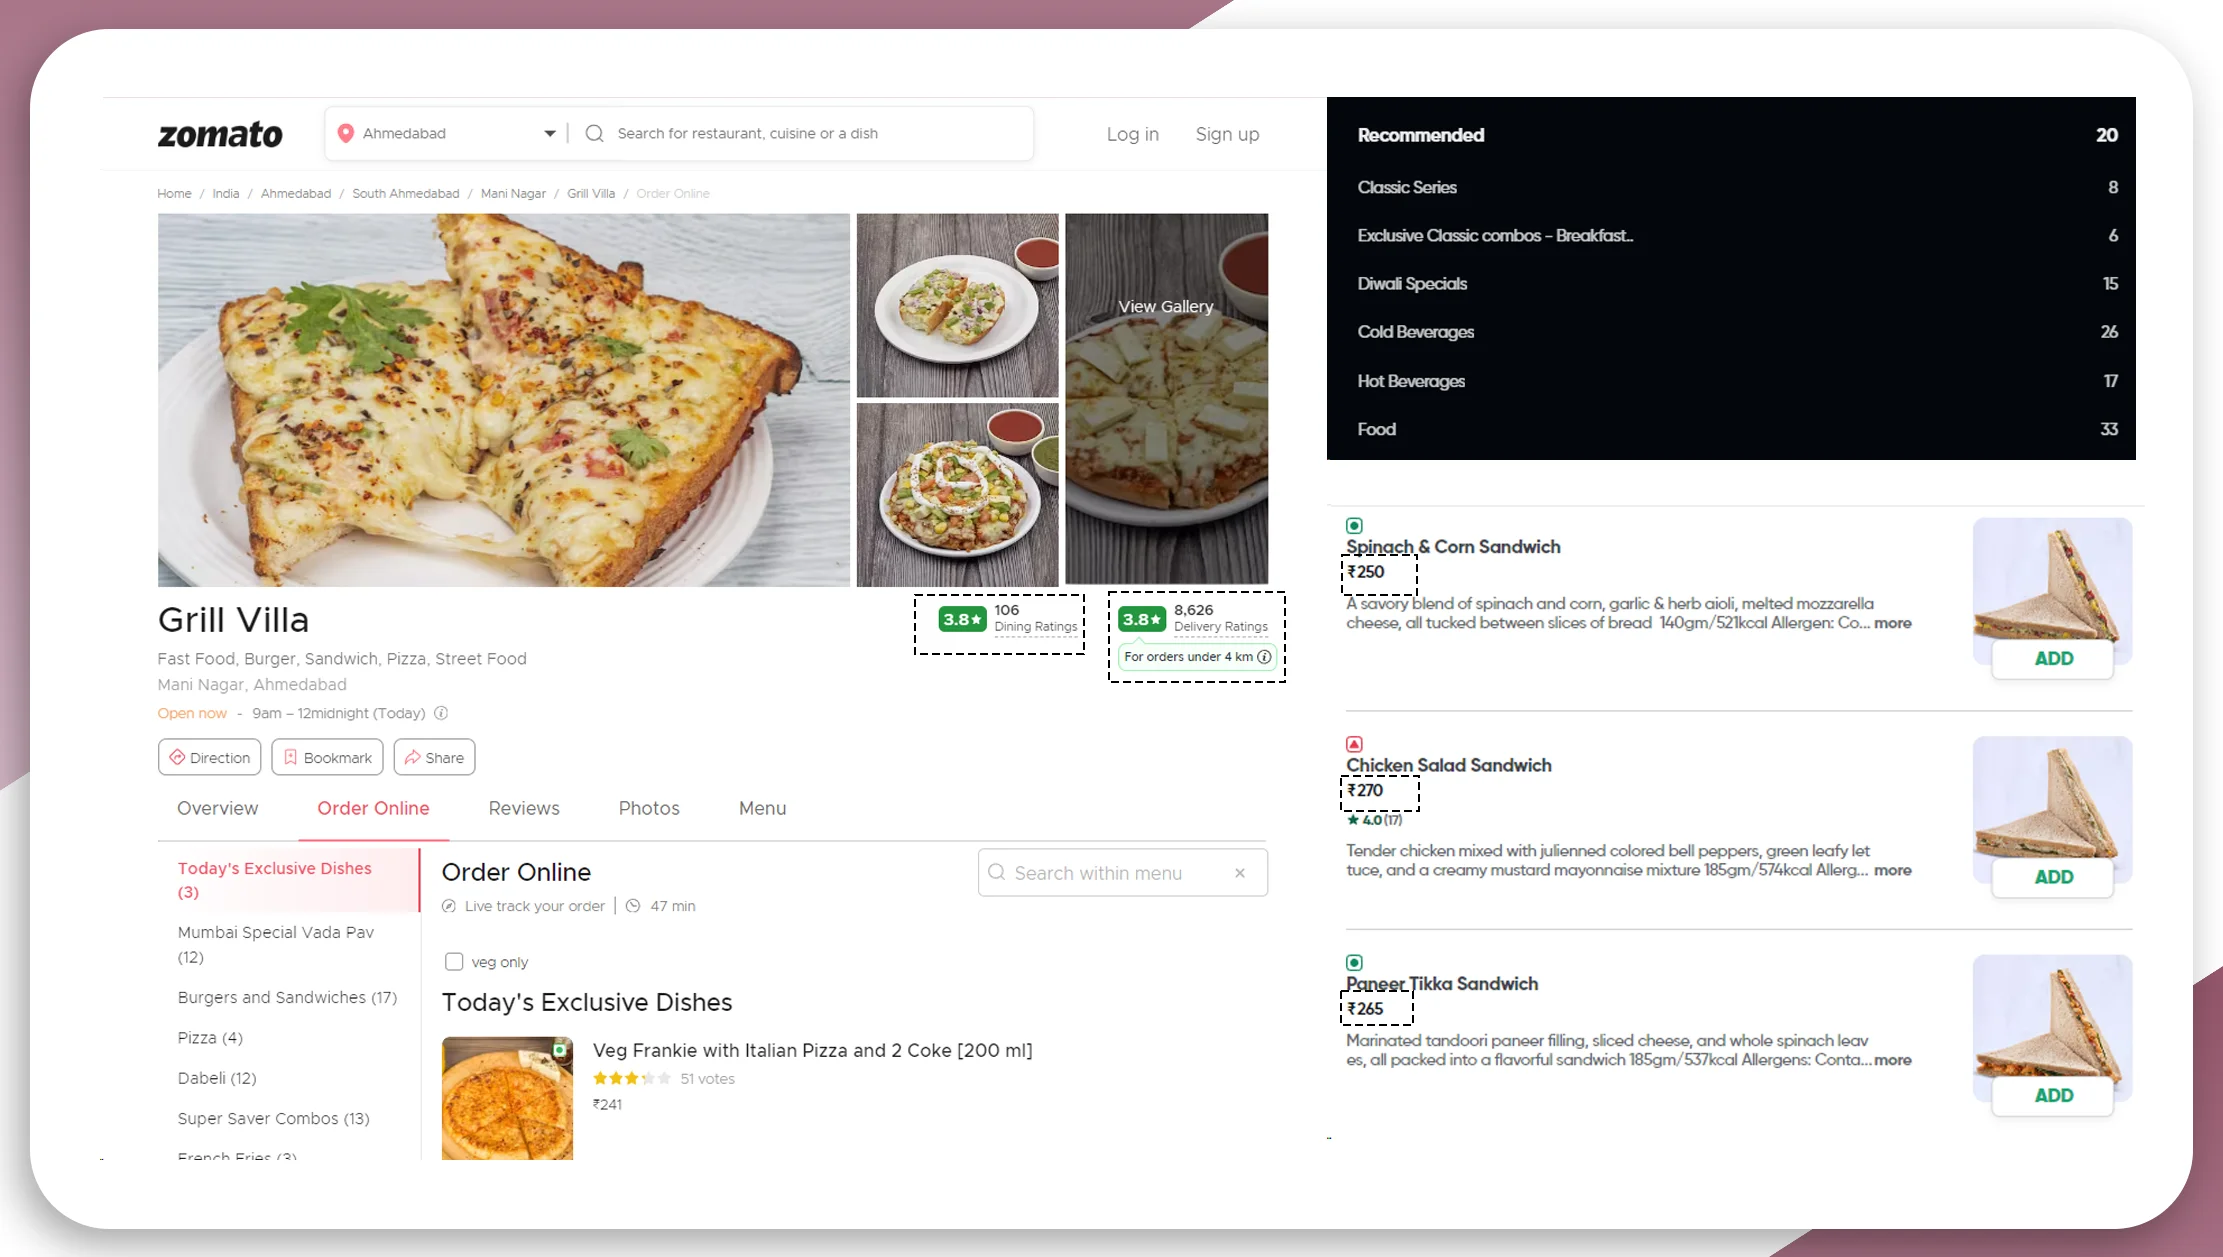Click the more link on Chicken Salad description
2223x1257 pixels.
pyautogui.click(x=1893, y=869)
